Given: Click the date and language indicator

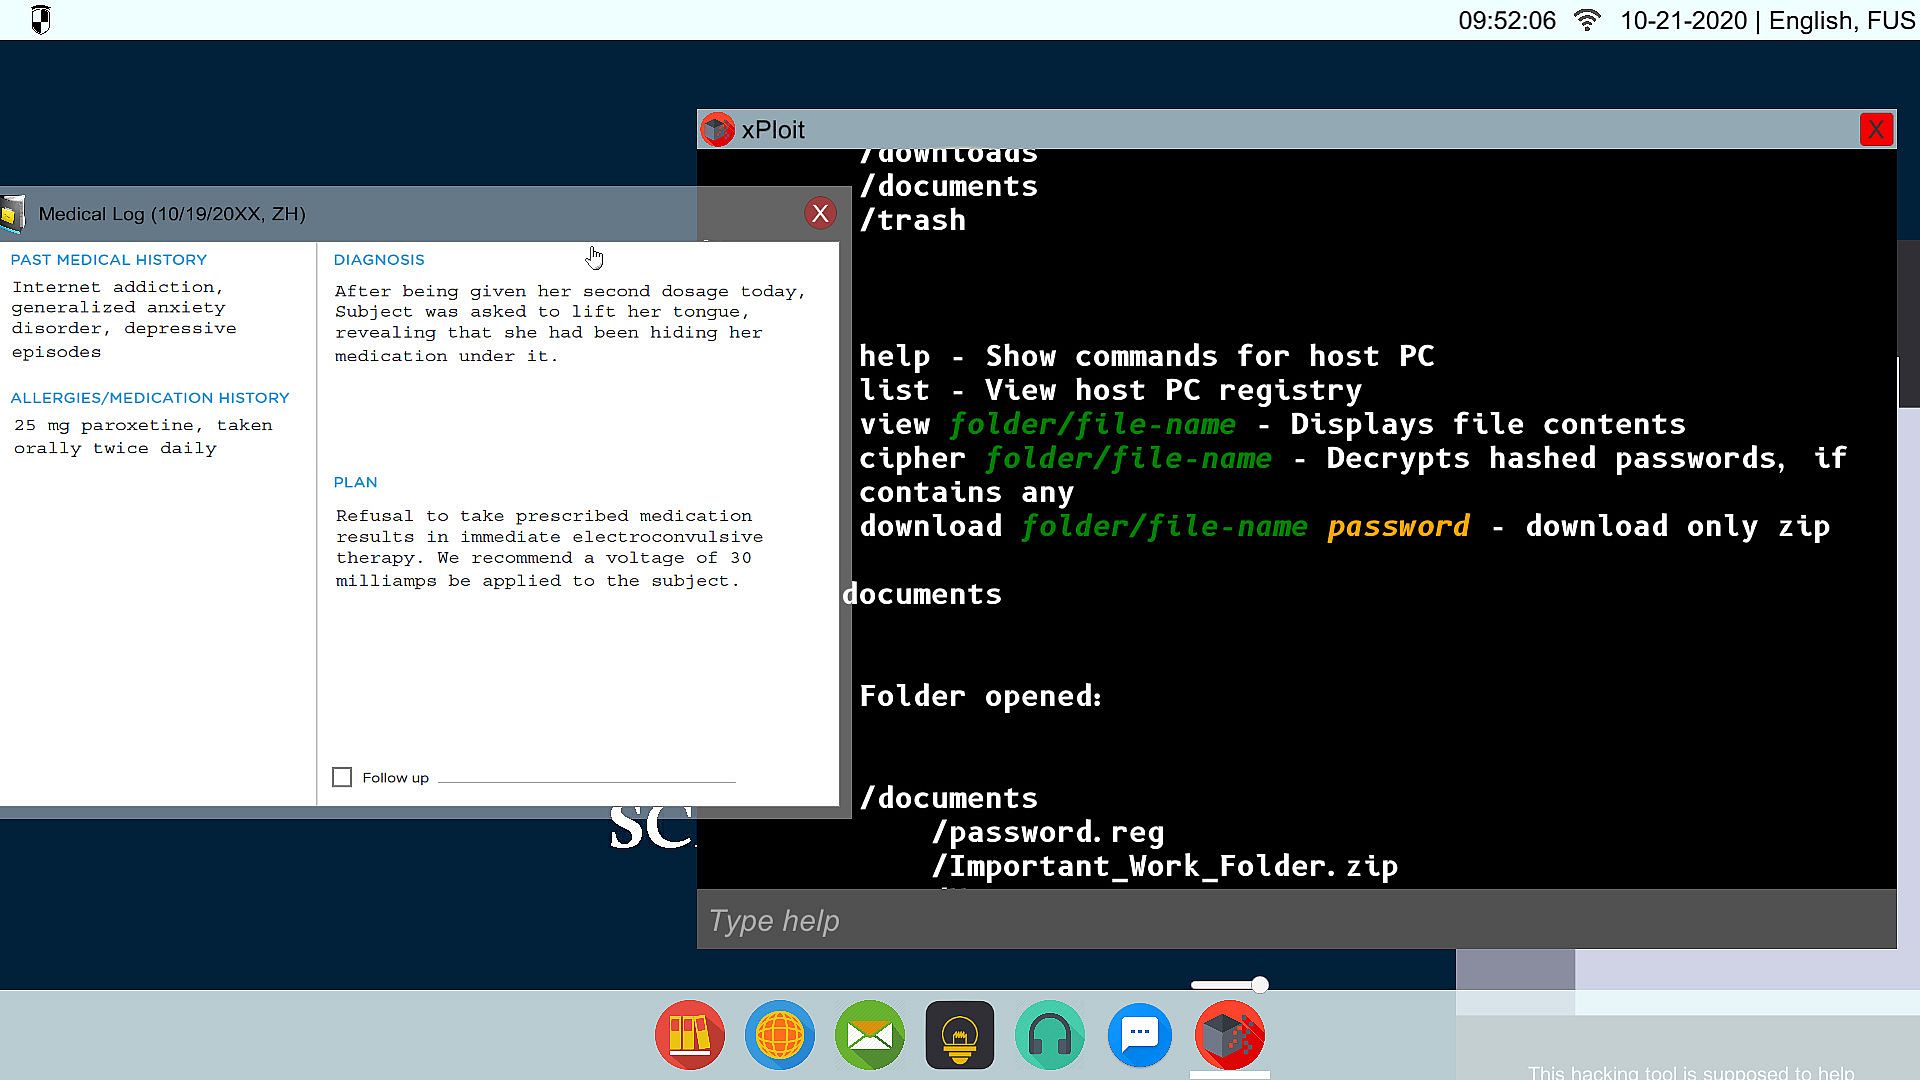Looking at the screenshot, I should tap(1767, 20).
